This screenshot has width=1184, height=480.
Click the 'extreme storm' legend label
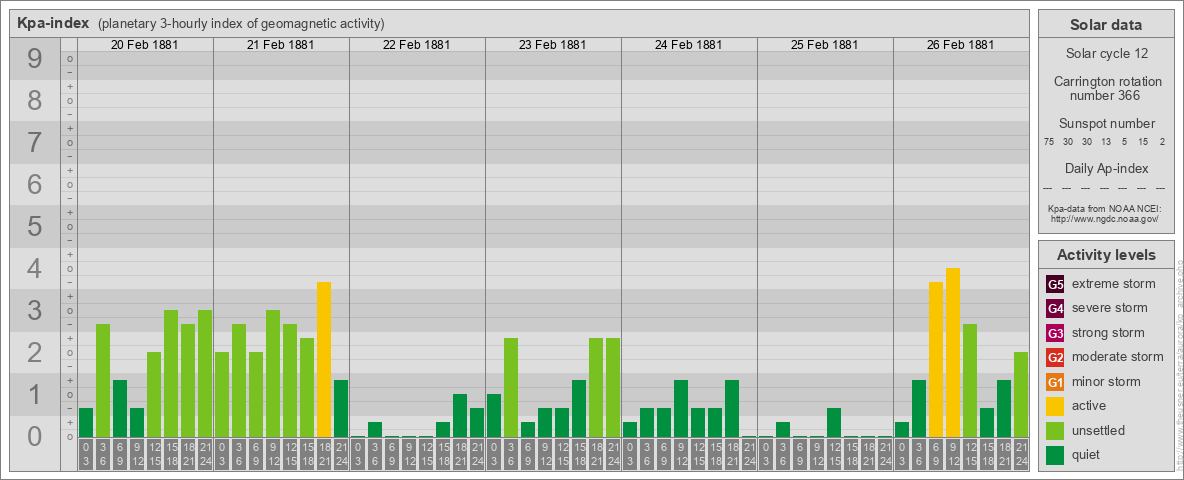[1114, 284]
